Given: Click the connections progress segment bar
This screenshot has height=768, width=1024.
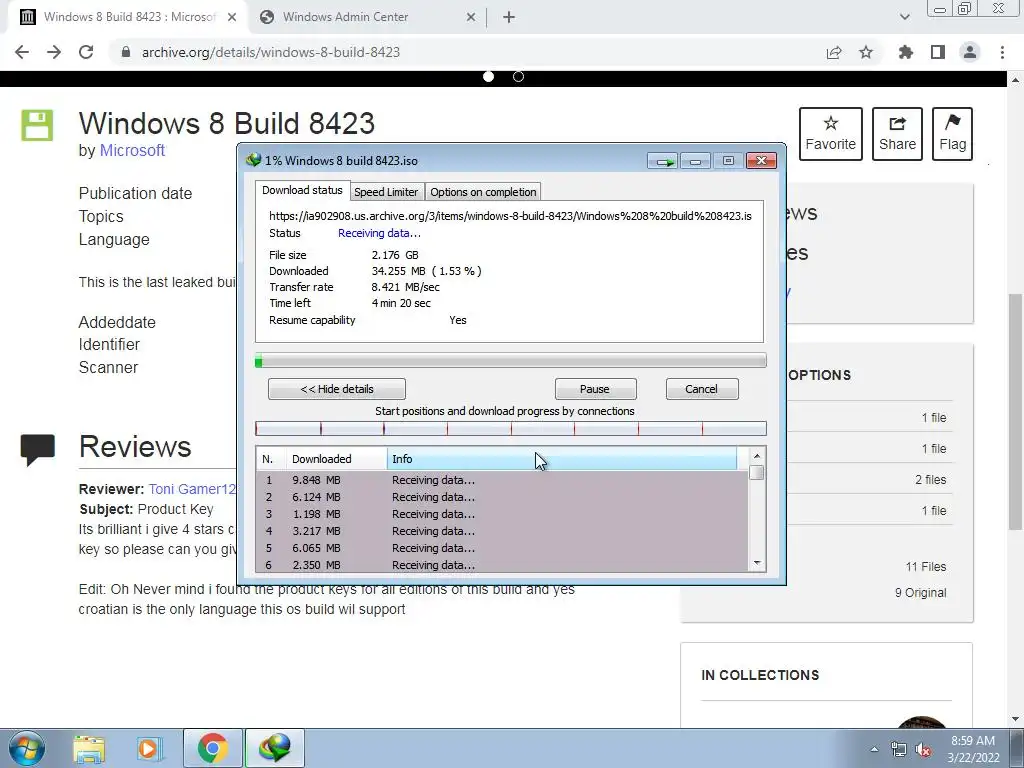Looking at the screenshot, I should (511, 428).
